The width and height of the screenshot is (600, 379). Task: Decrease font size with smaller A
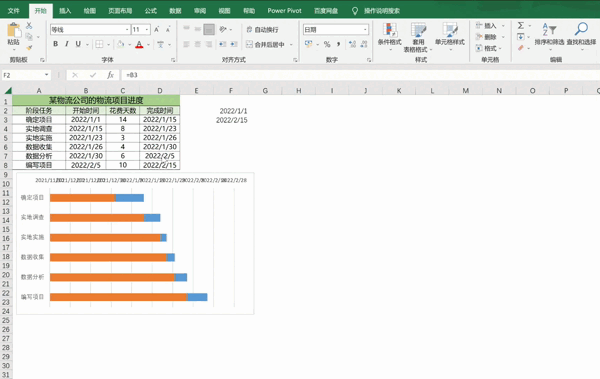[168, 29]
